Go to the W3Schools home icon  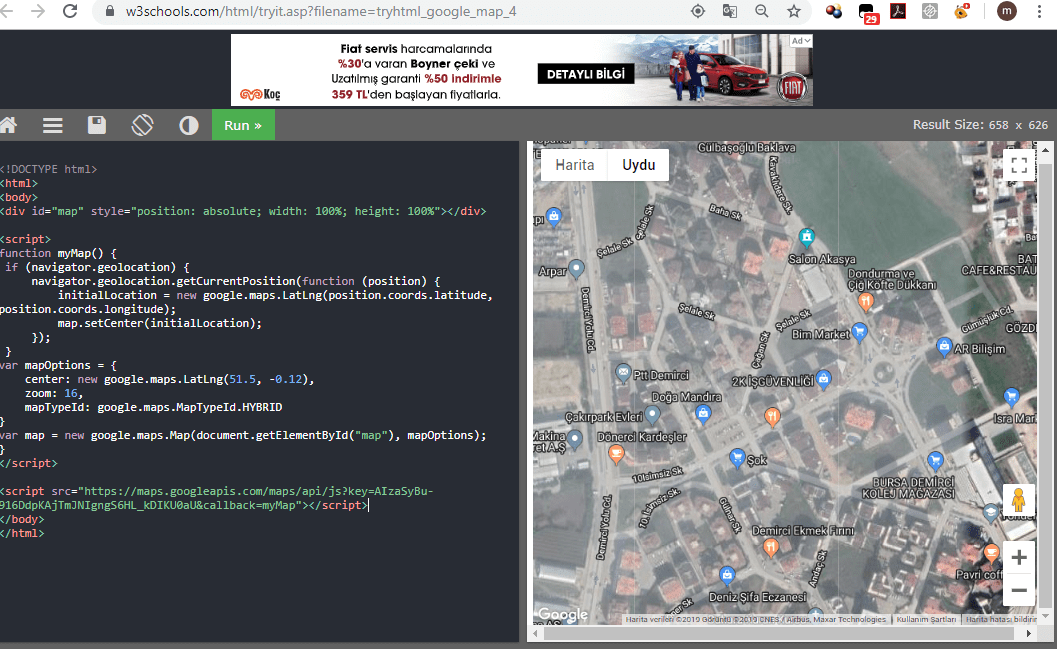8,125
